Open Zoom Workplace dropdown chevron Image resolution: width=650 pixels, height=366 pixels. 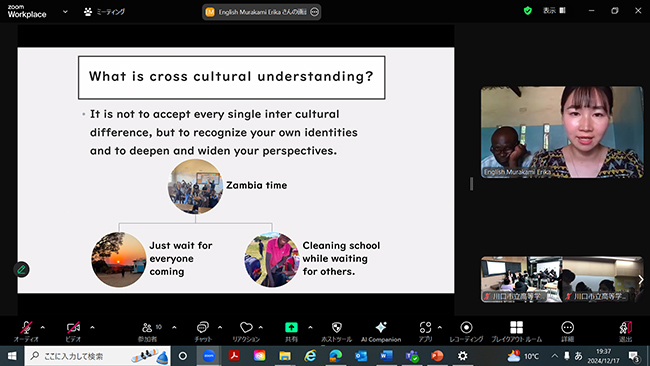[65, 12]
